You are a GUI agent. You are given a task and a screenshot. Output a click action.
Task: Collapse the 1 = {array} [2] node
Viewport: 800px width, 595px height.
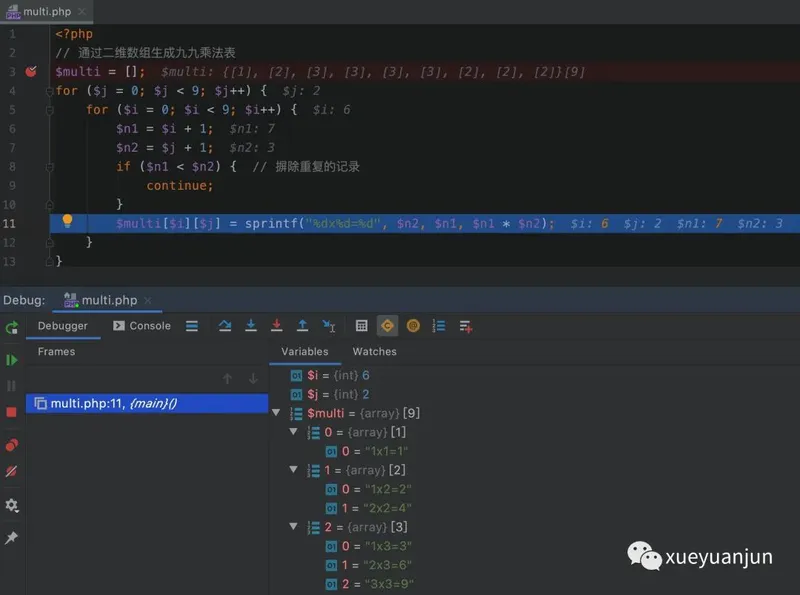pyautogui.click(x=293, y=469)
